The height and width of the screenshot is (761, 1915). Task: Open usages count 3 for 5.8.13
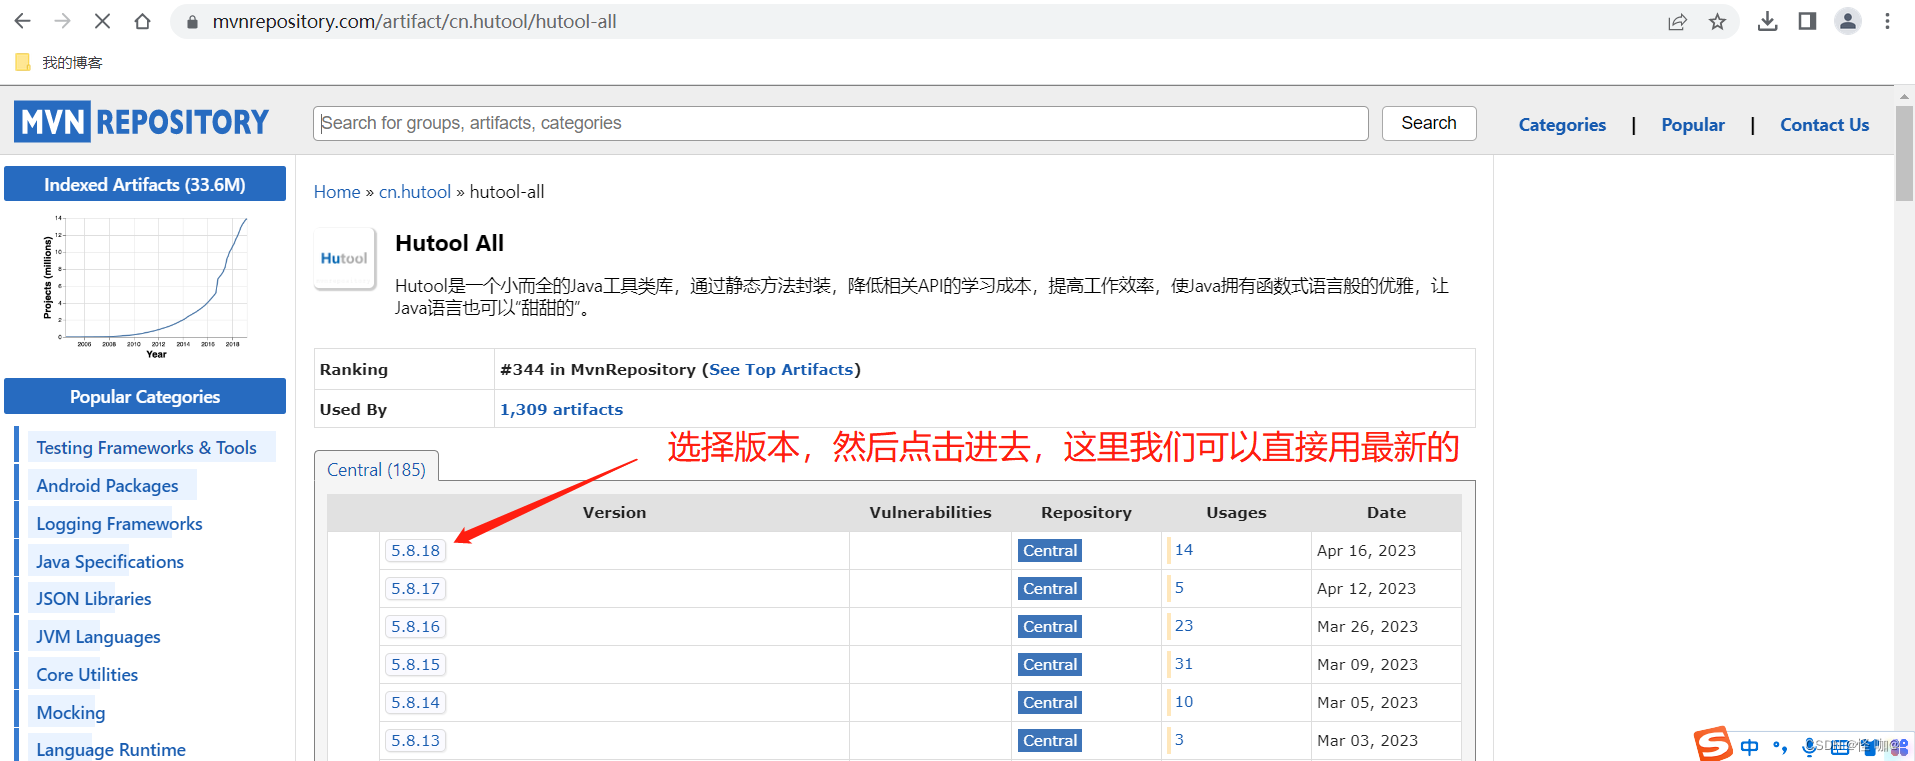(x=1179, y=739)
